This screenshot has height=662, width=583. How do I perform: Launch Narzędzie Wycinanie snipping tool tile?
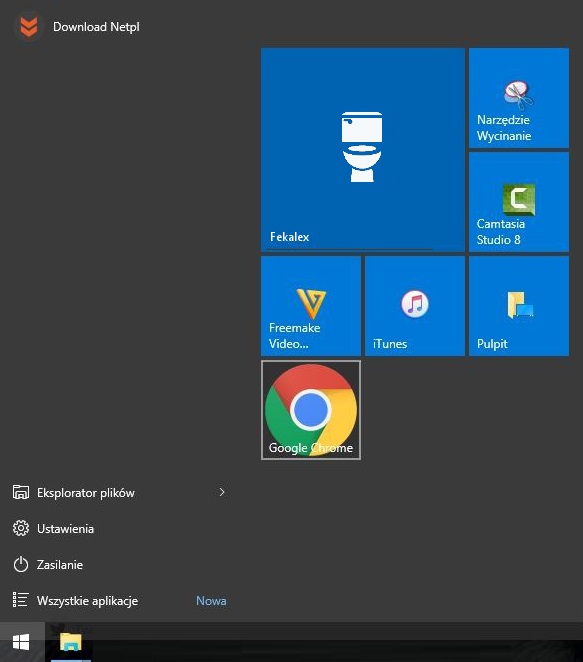click(519, 98)
